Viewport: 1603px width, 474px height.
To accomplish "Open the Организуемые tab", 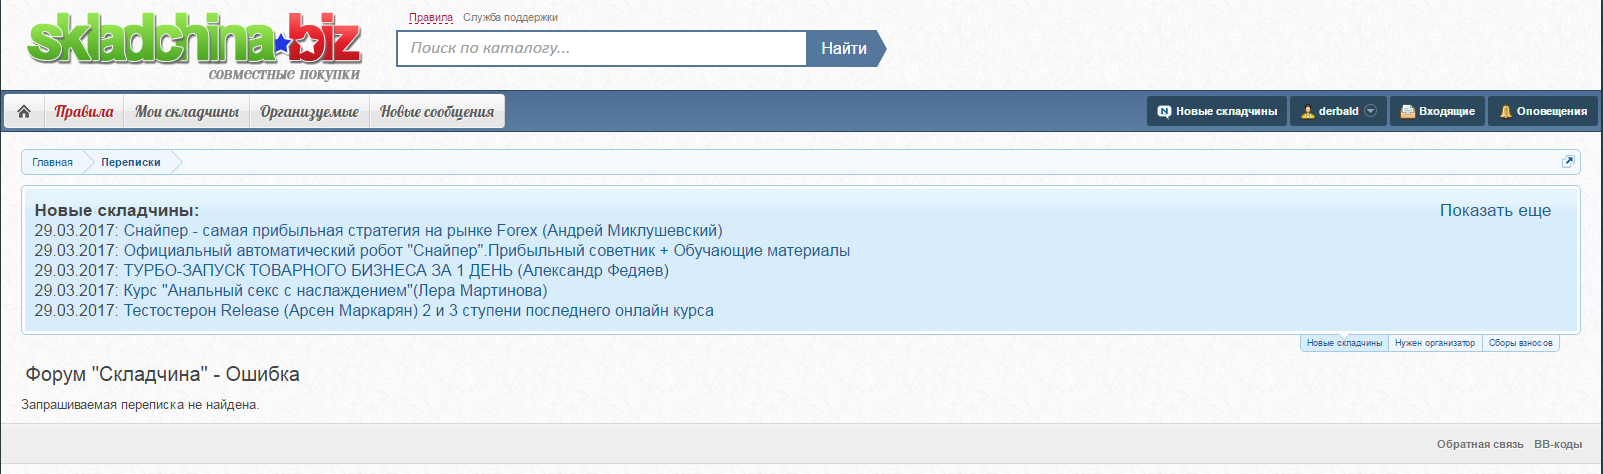I will pos(309,112).
